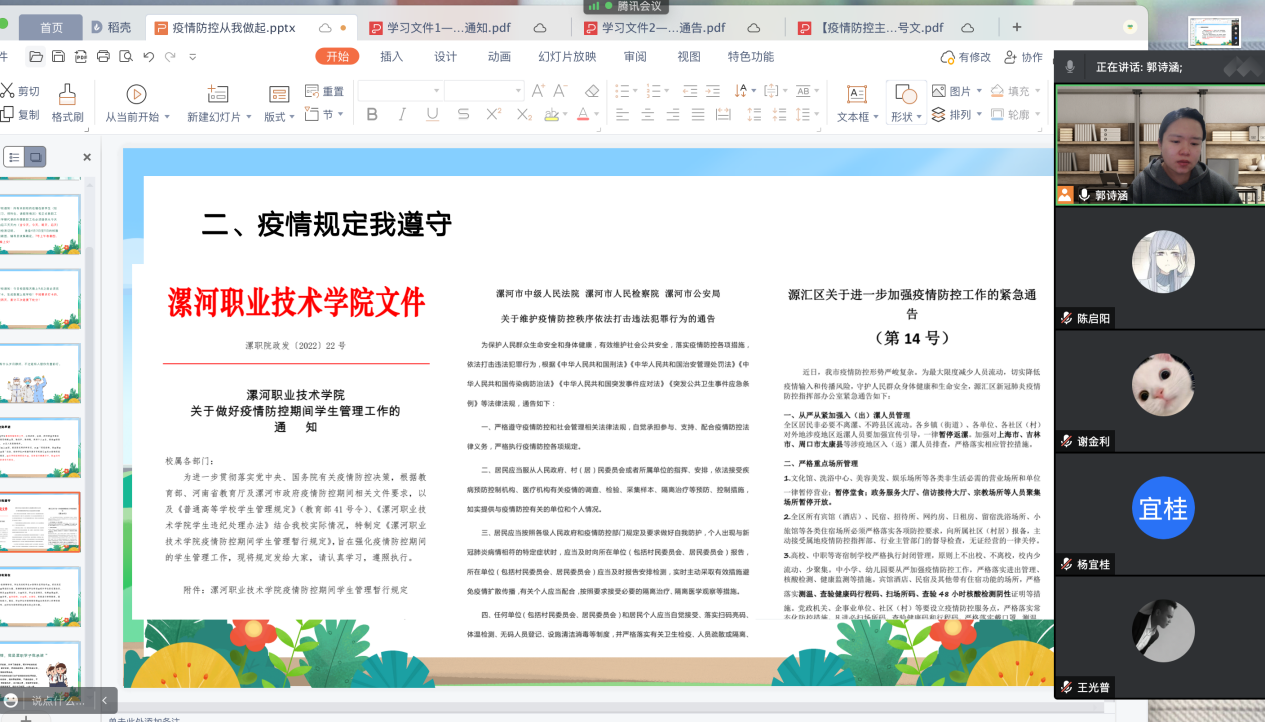Click the clear formatting eraser icon
Image resolution: width=1265 pixels, height=722 pixels.
click(x=591, y=91)
